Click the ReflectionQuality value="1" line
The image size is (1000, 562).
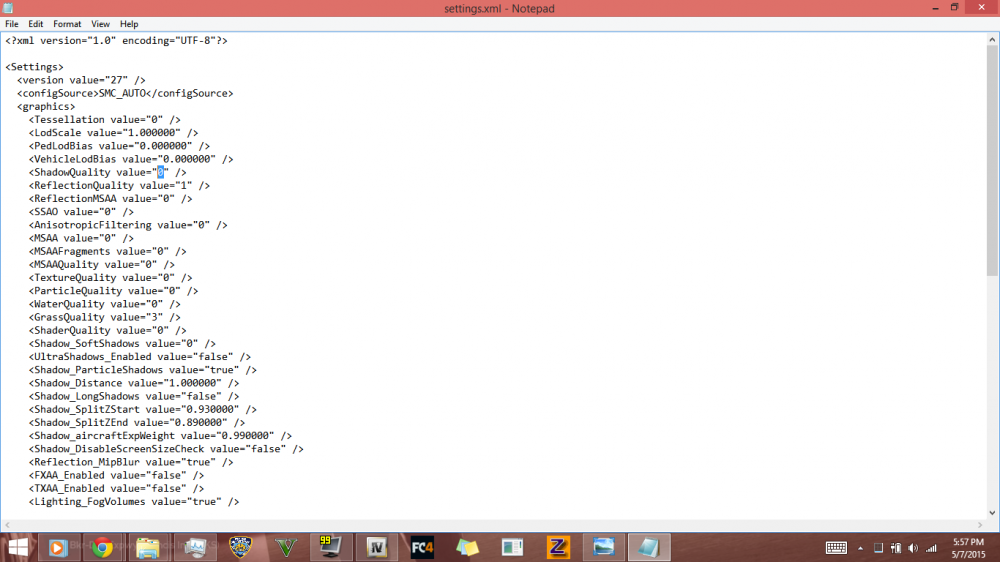click(119, 185)
